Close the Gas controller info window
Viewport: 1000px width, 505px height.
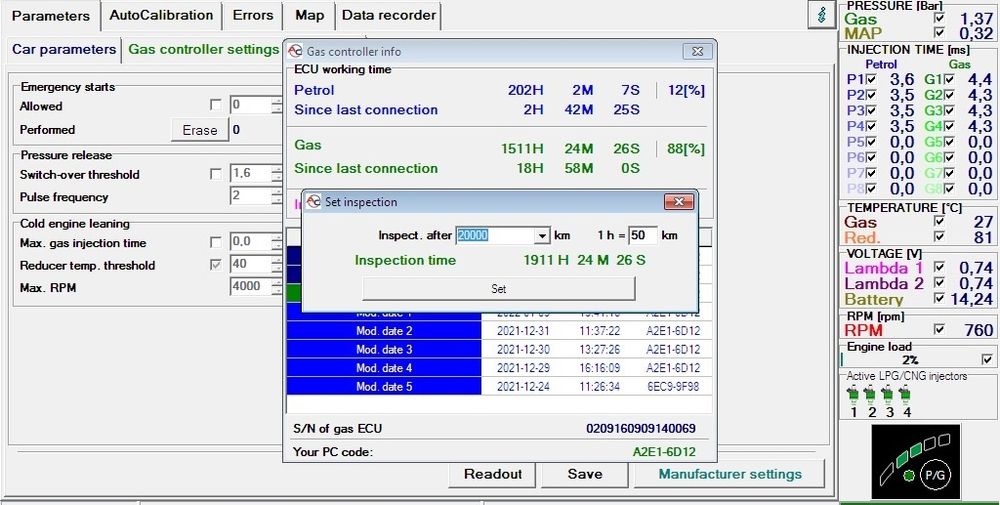(696, 52)
